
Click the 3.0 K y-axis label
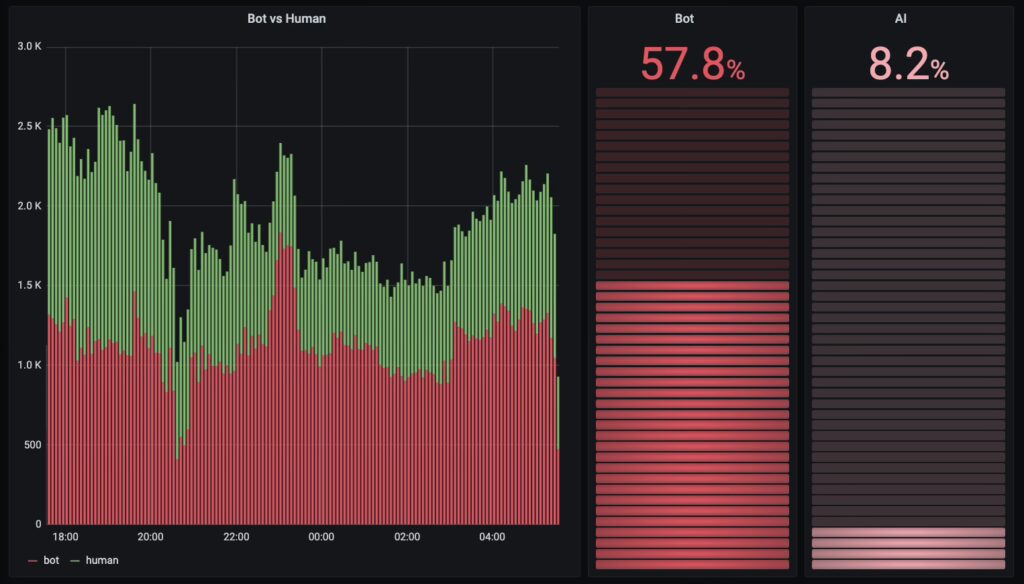tap(29, 46)
